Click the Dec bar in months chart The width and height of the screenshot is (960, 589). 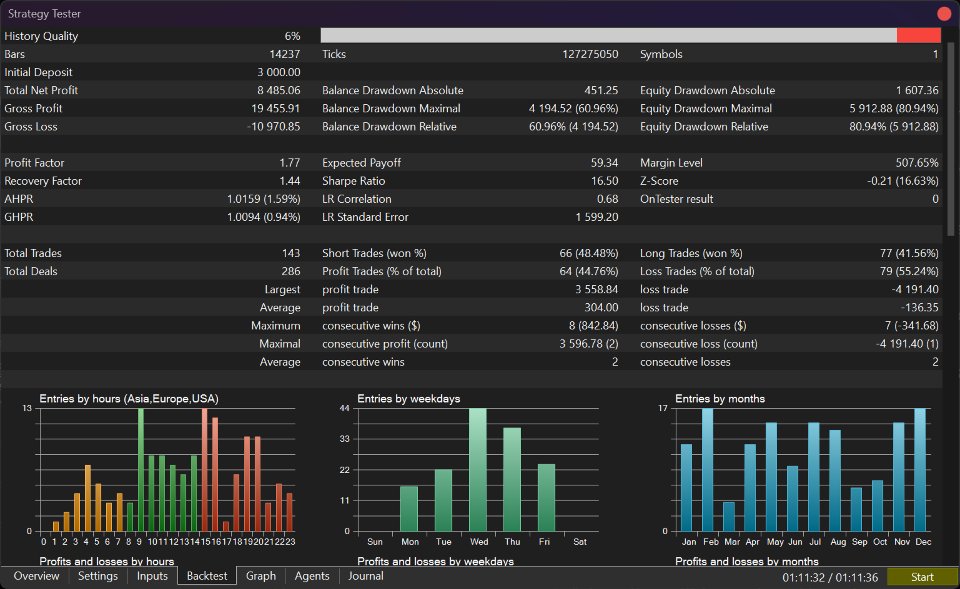pyautogui.click(x=921, y=470)
